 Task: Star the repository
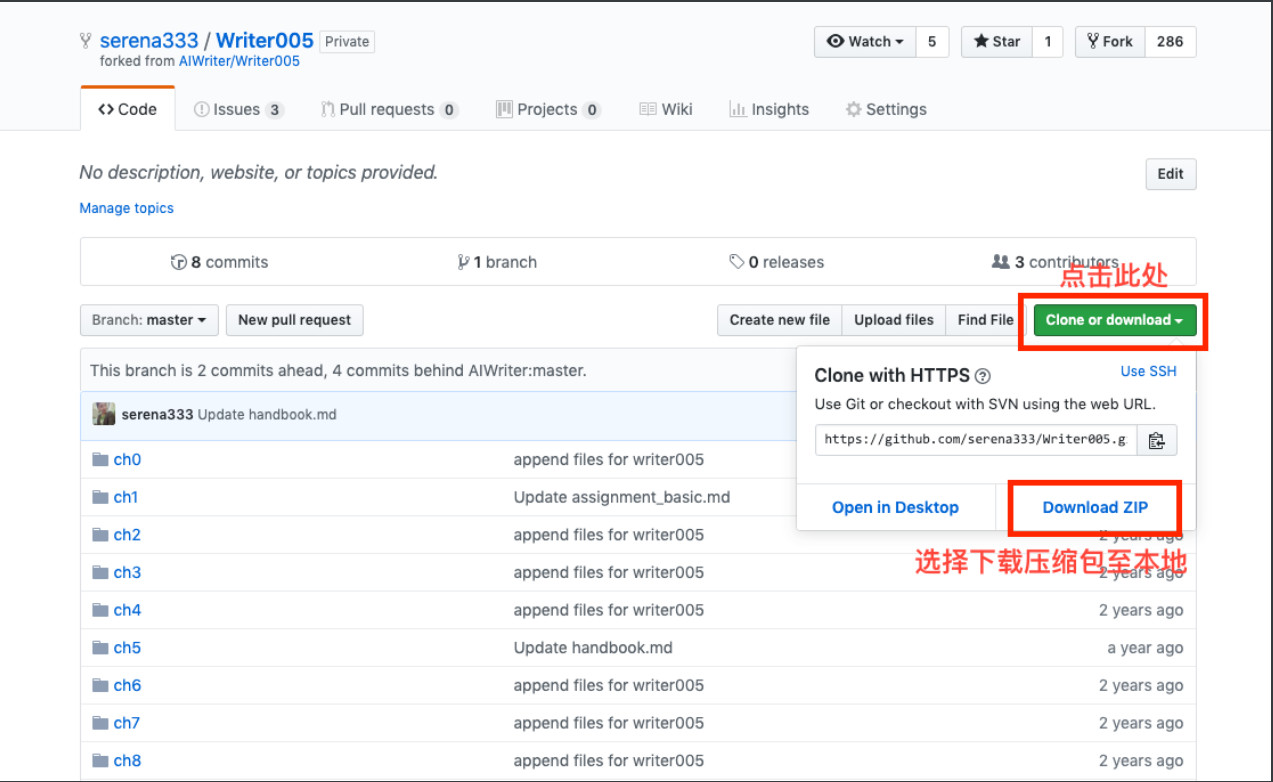click(x=996, y=41)
